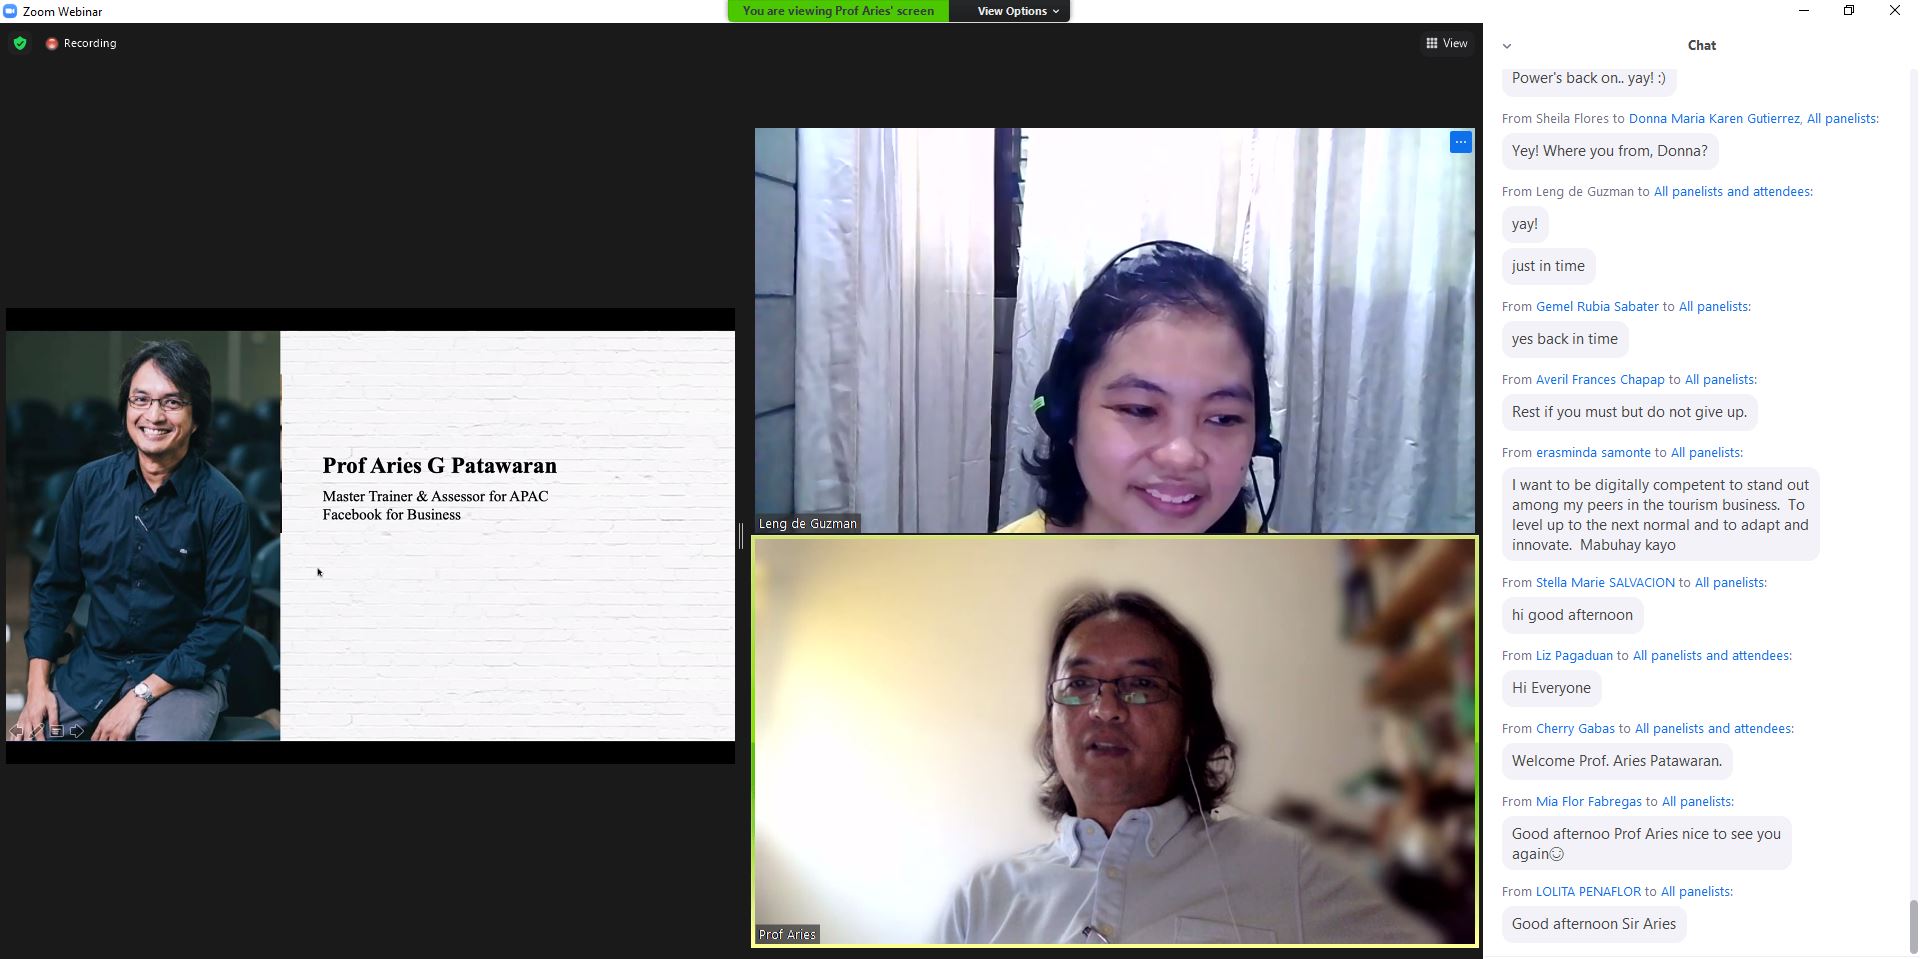The width and height of the screenshot is (1920, 959).
Task: Click the slide menu icon on presentation
Action: (57, 731)
